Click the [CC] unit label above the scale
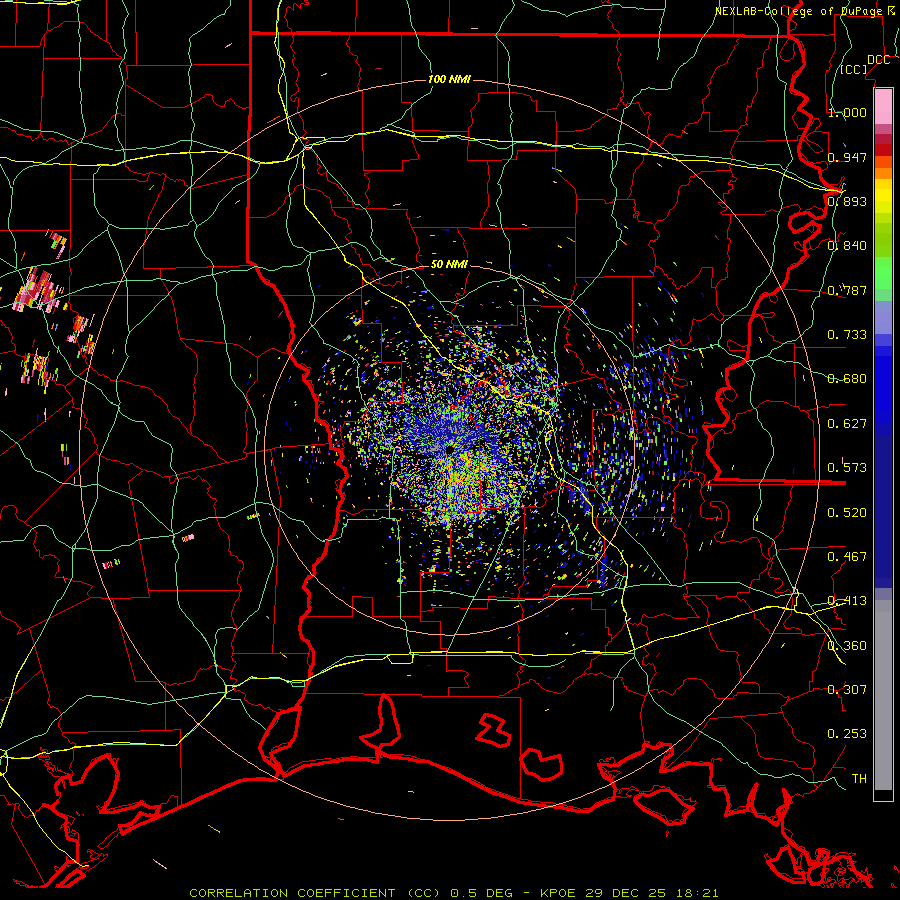This screenshot has width=900, height=900. click(x=854, y=69)
